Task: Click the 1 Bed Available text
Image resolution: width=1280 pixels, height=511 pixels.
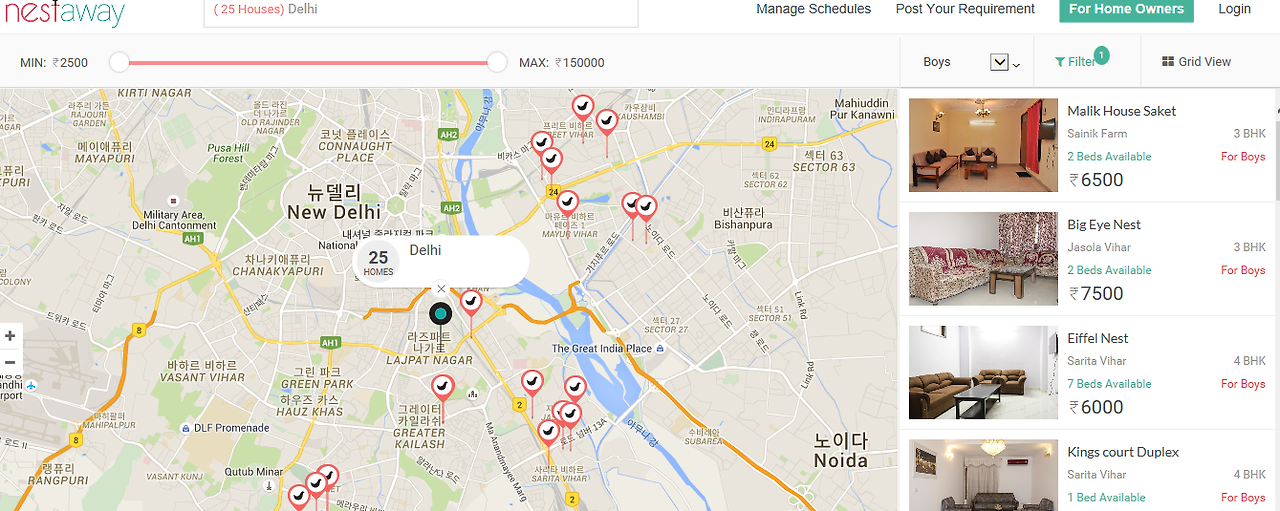Action: 1106,498
